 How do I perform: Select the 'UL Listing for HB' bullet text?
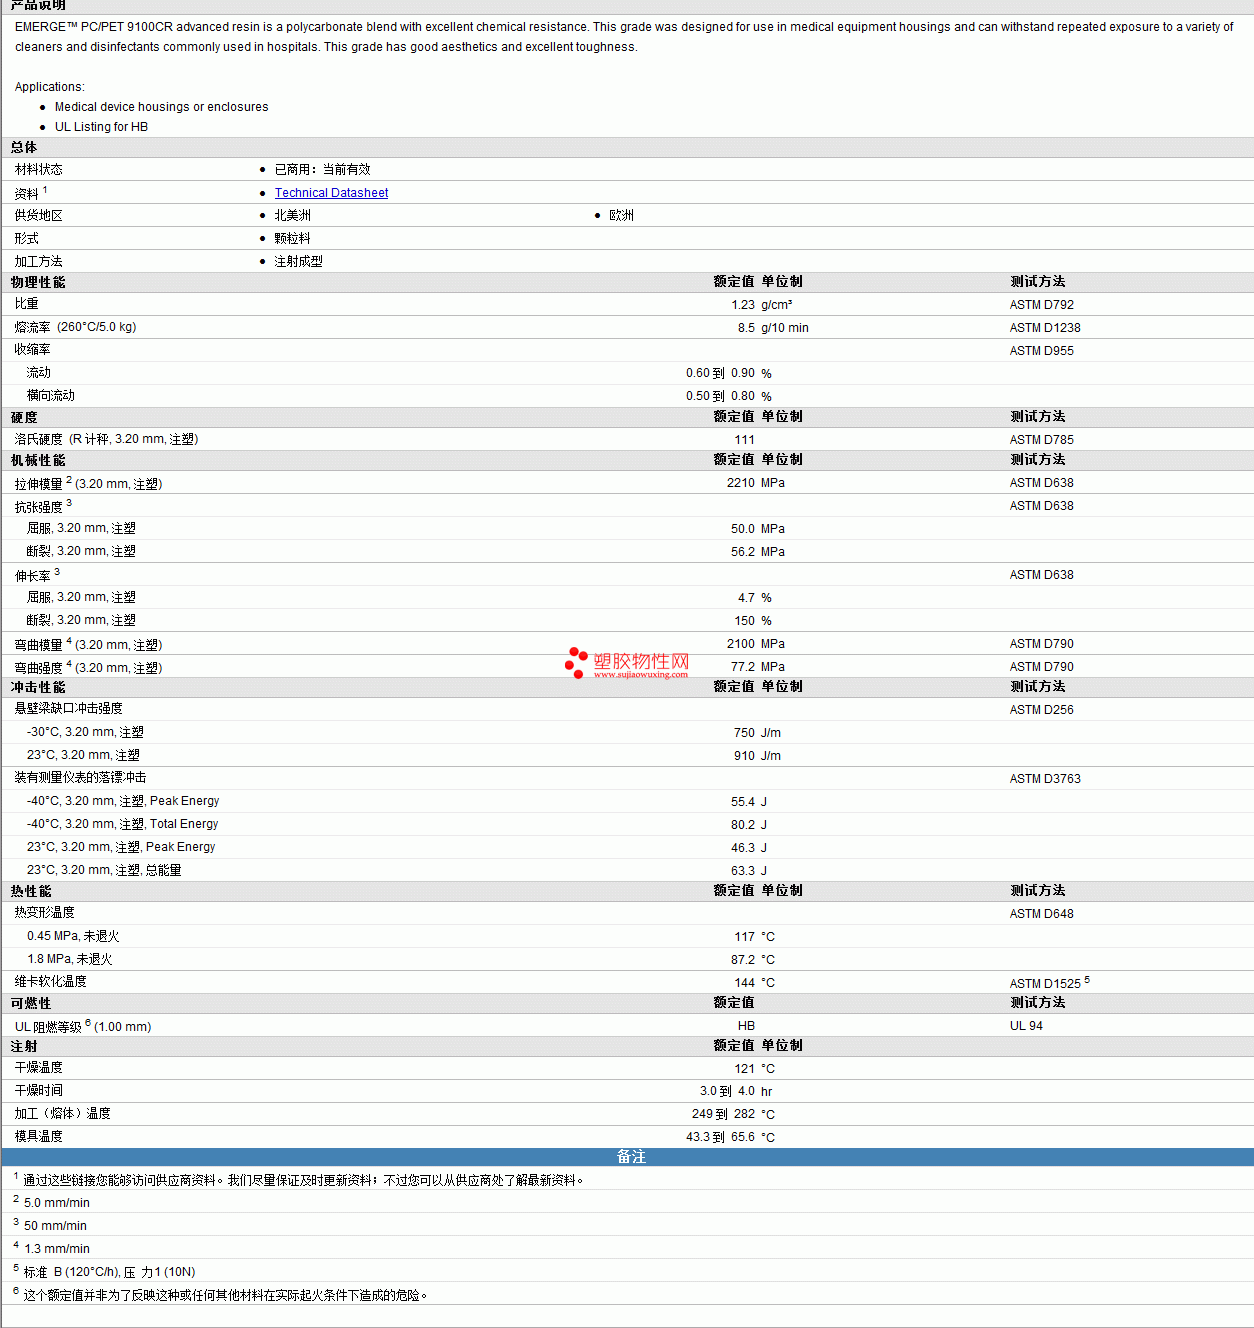[101, 127]
